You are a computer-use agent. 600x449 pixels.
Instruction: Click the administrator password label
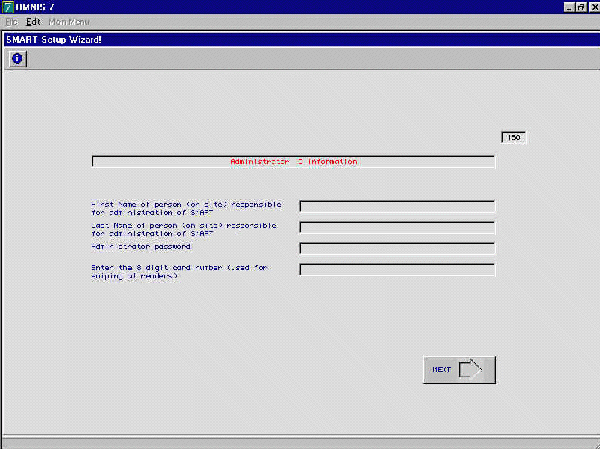click(141, 247)
